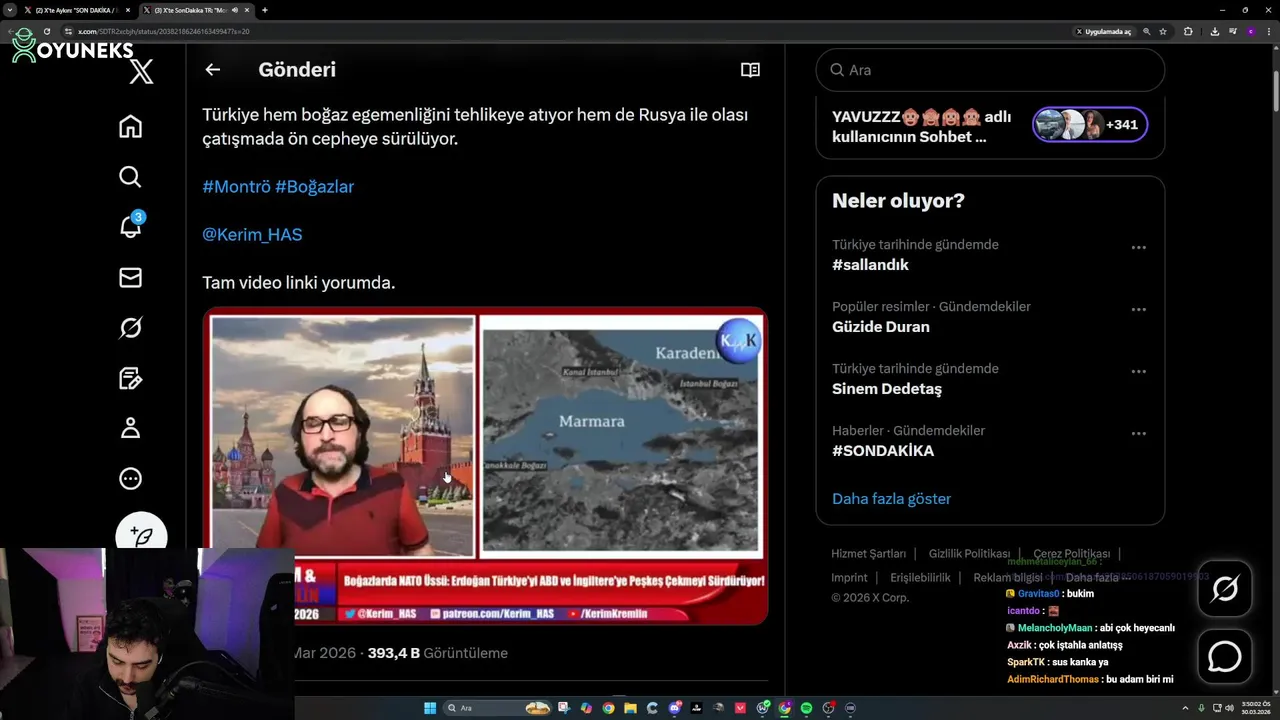Open browser downloads icon

pyautogui.click(x=1214, y=31)
